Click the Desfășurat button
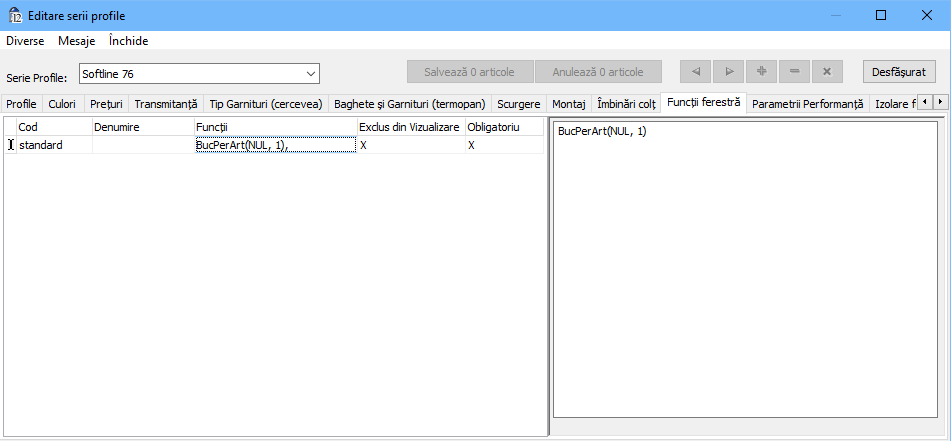The height and width of the screenshot is (441, 951). [899, 72]
